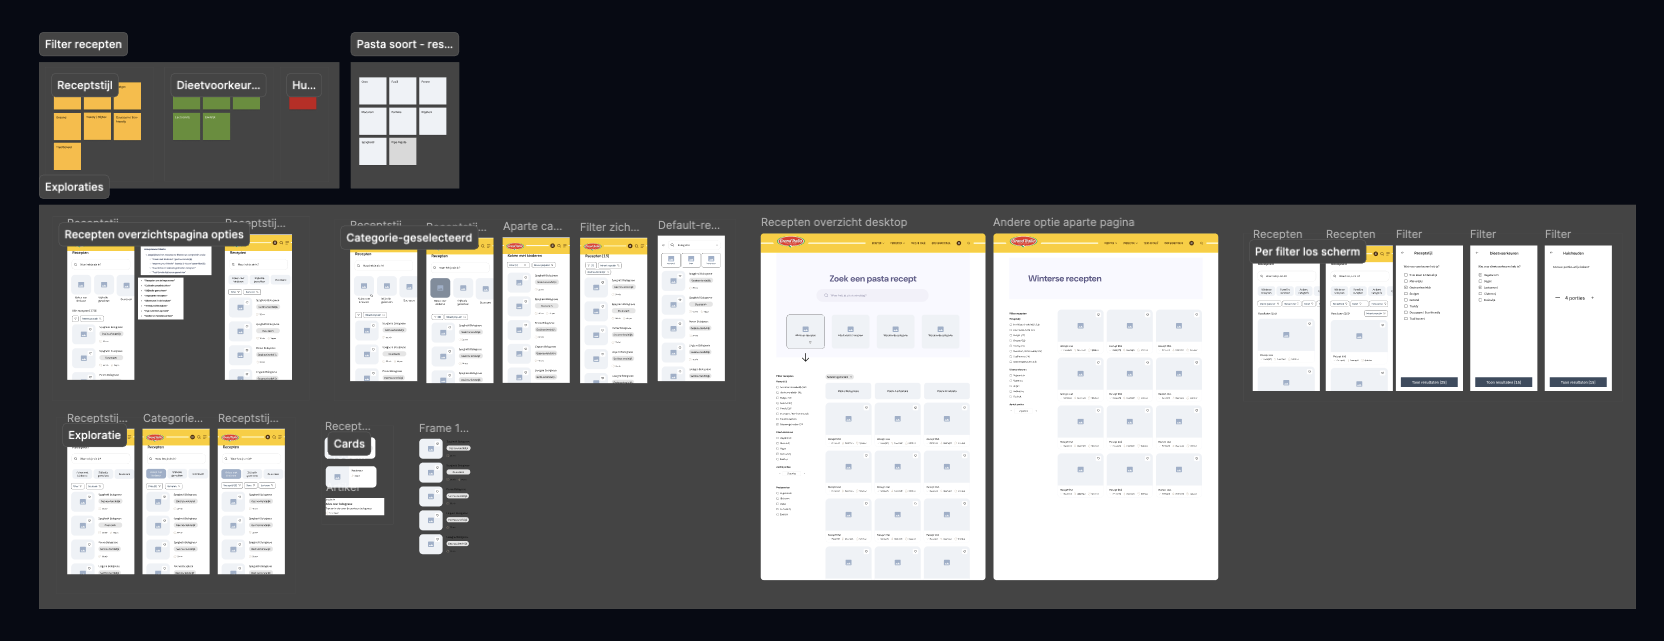Image resolution: width=1664 pixels, height=641 pixels.
Task: Click 'Toon resultaten' button in Dieetvoorkeuren filter screen
Action: [1503, 382]
